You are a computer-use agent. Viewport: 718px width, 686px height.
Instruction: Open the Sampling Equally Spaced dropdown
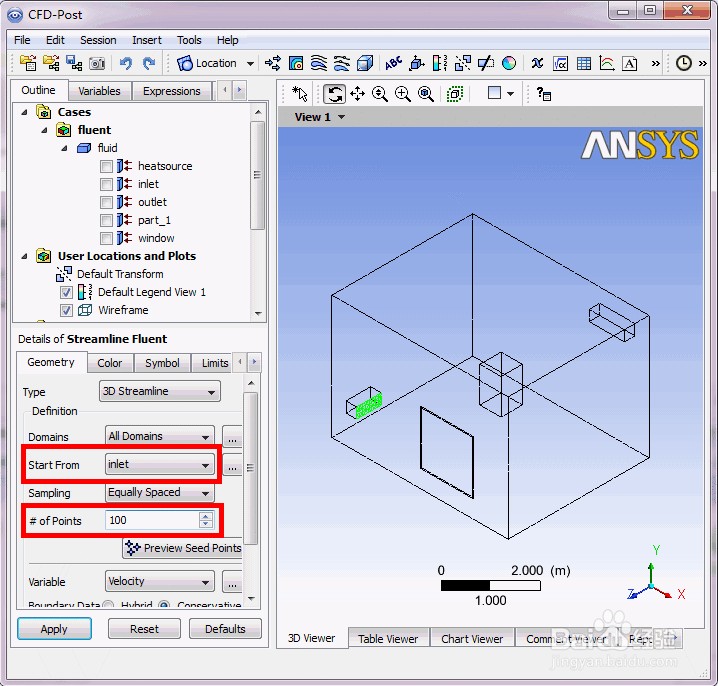pyautogui.click(x=159, y=493)
